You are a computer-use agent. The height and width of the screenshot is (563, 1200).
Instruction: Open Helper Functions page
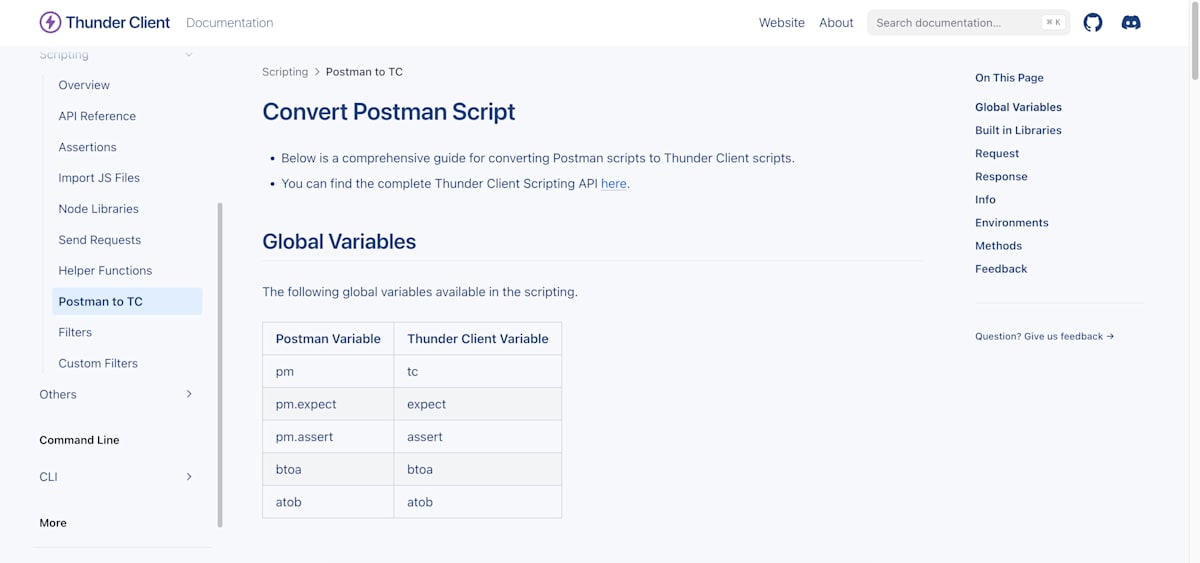click(105, 271)
